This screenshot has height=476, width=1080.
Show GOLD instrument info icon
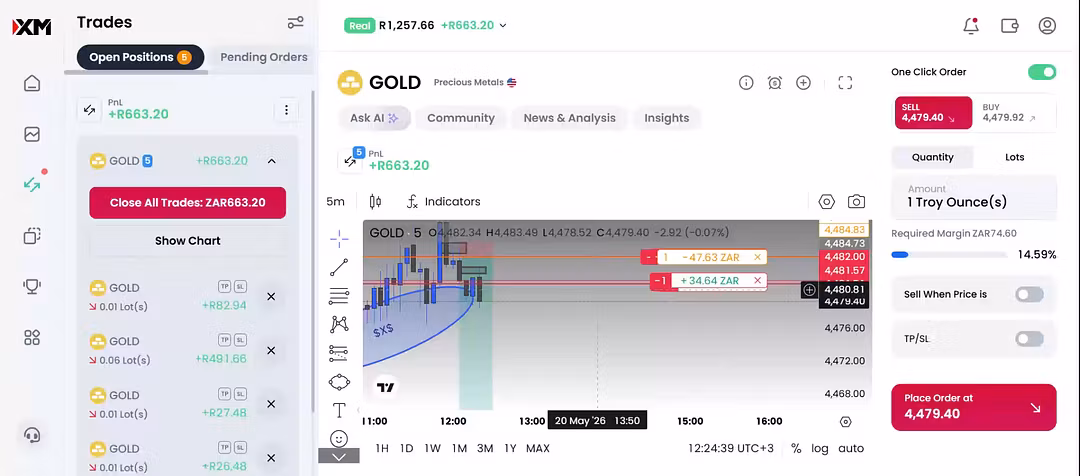click(746, 83)
